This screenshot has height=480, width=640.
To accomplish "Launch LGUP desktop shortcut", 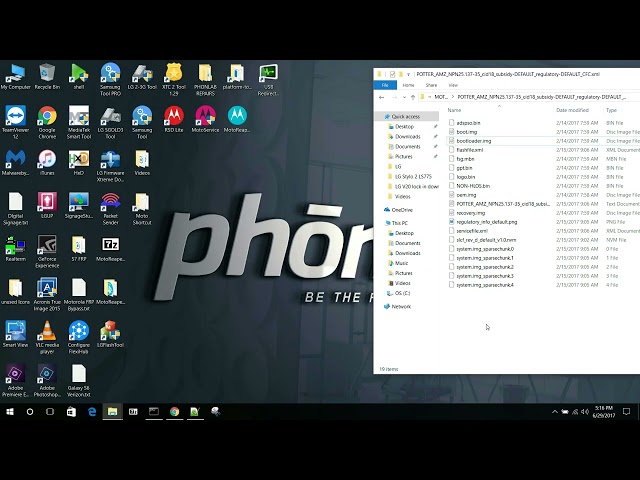I will 47,205.
